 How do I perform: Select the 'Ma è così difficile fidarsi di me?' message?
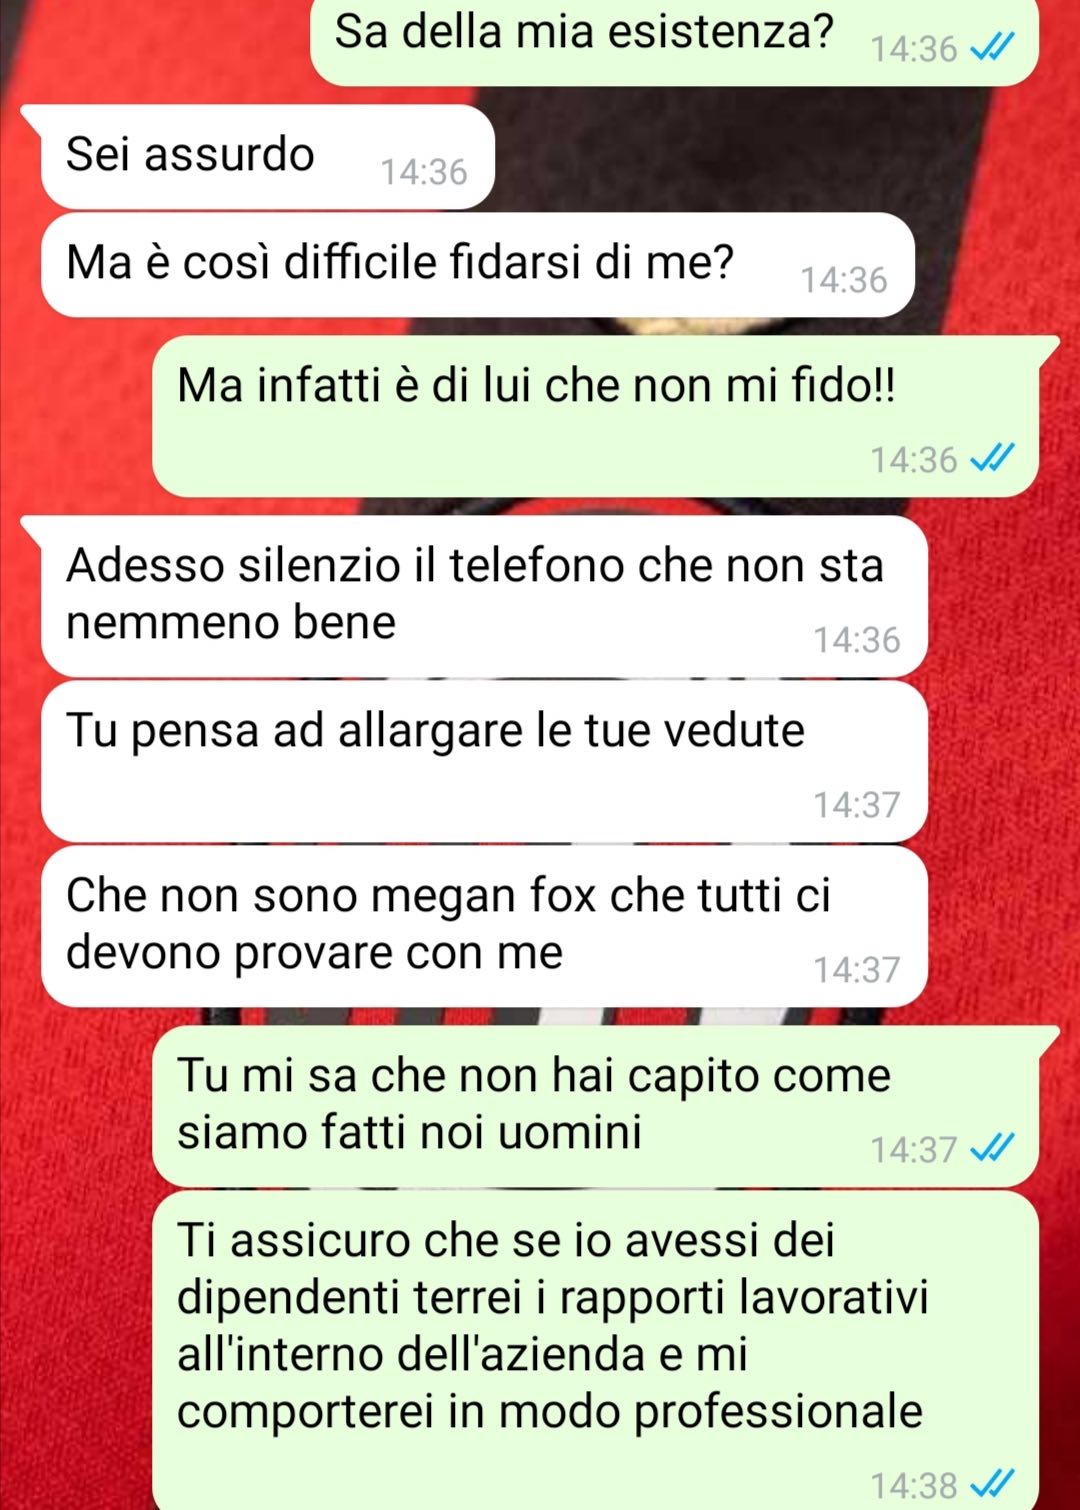478,265
